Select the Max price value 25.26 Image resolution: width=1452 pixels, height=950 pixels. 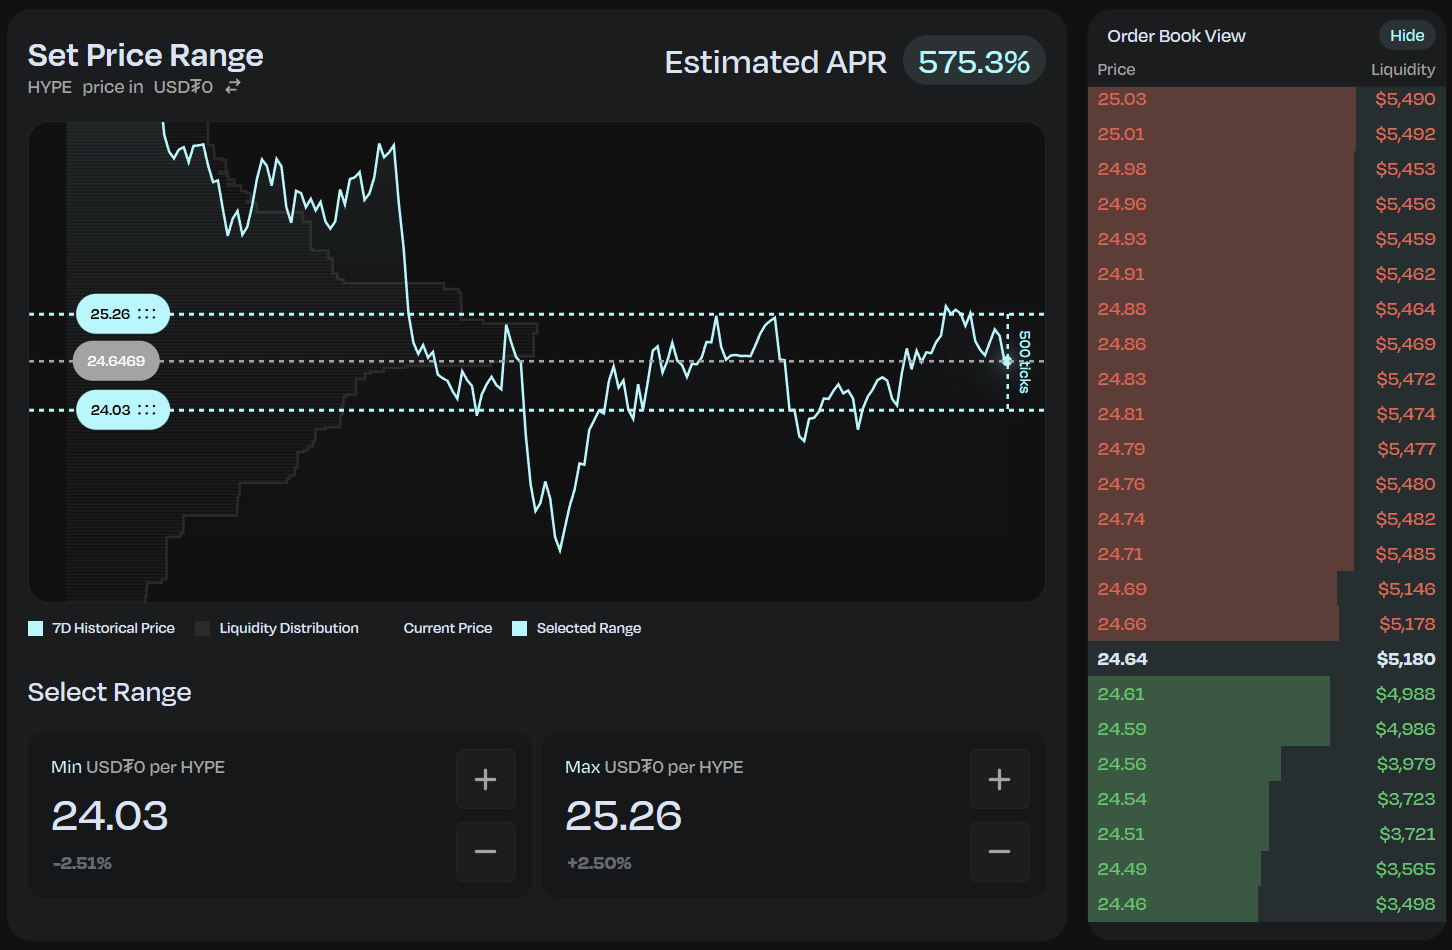click(x=624, y=816)
